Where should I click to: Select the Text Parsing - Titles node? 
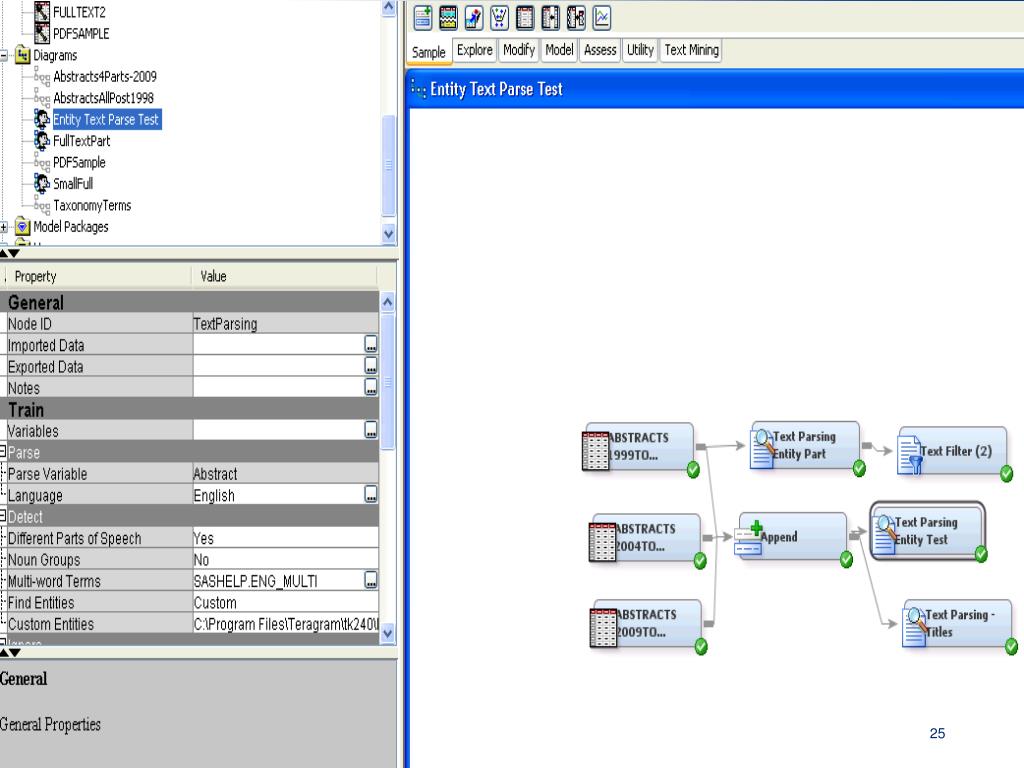(x=959, y=625)
